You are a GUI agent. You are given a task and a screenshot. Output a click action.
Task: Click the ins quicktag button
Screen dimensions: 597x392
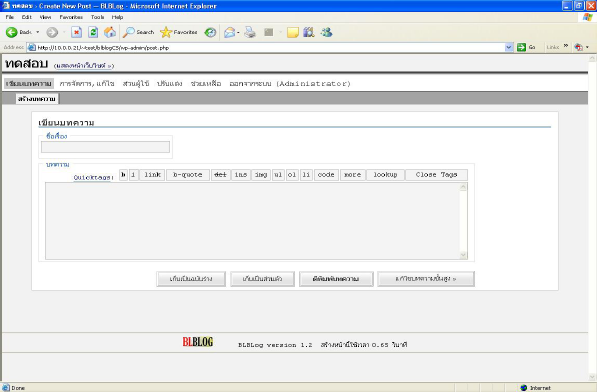pyautogui.click(x=241, y=175)
